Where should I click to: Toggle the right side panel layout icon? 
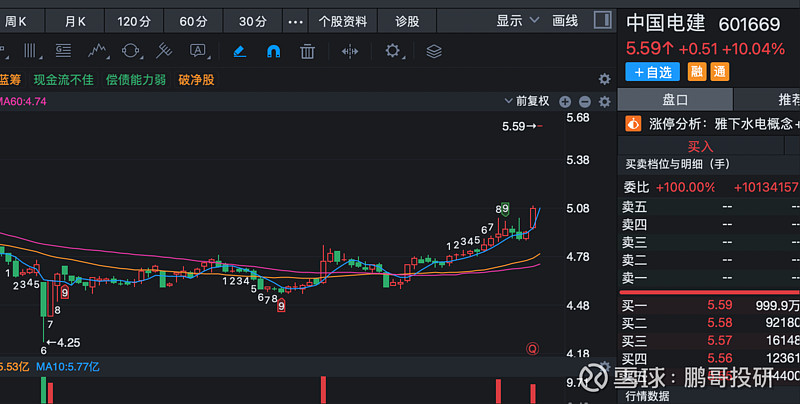(602, 20)
